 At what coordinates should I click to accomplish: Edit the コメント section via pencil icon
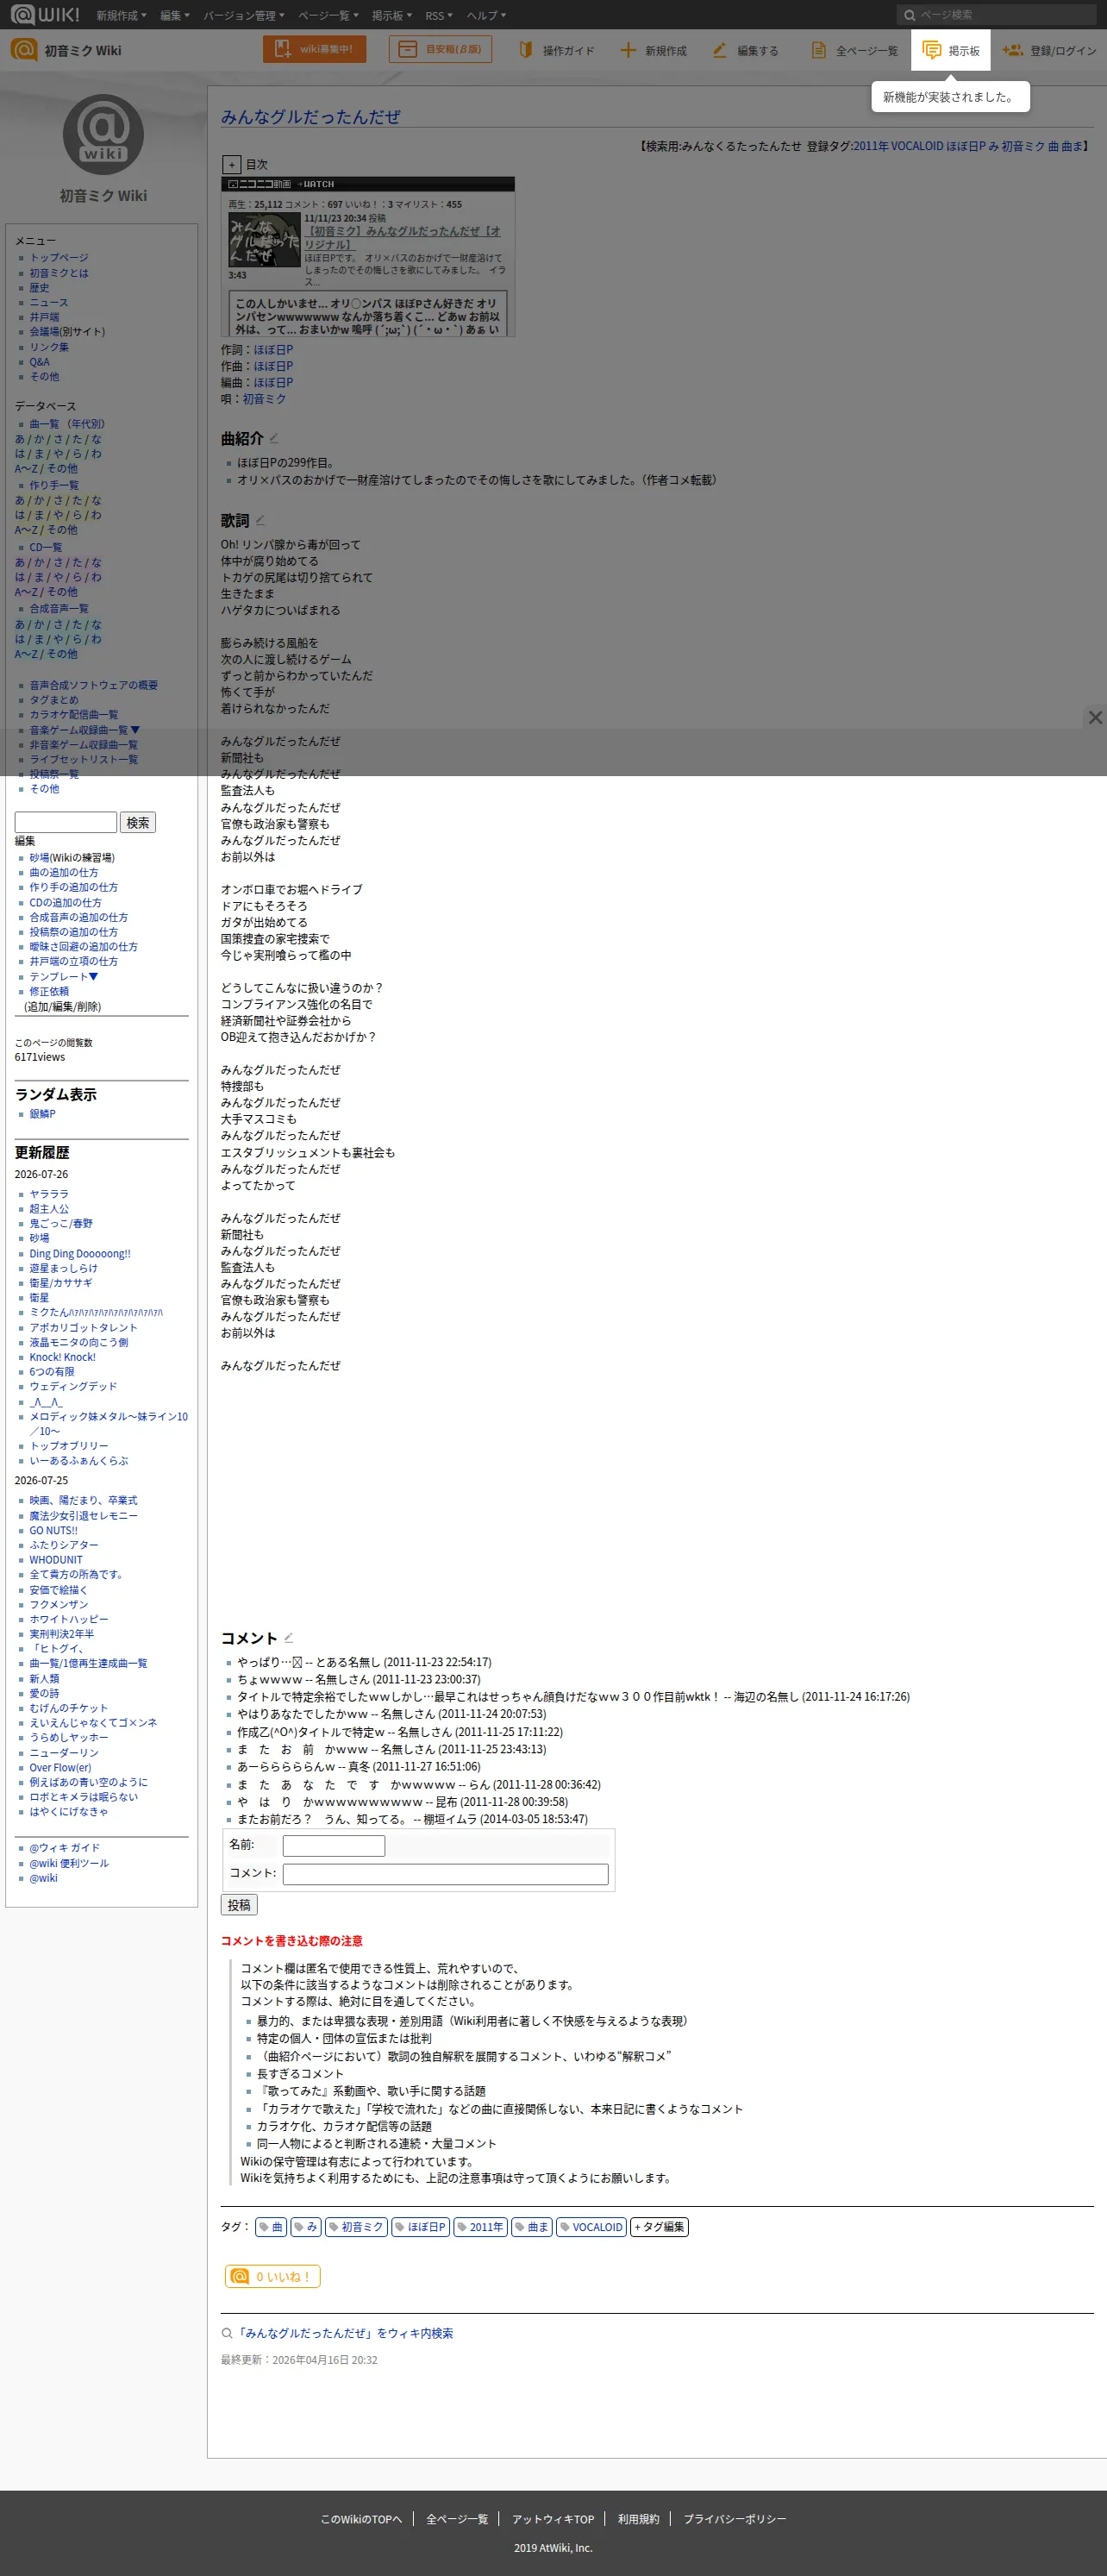(288, 1637)
